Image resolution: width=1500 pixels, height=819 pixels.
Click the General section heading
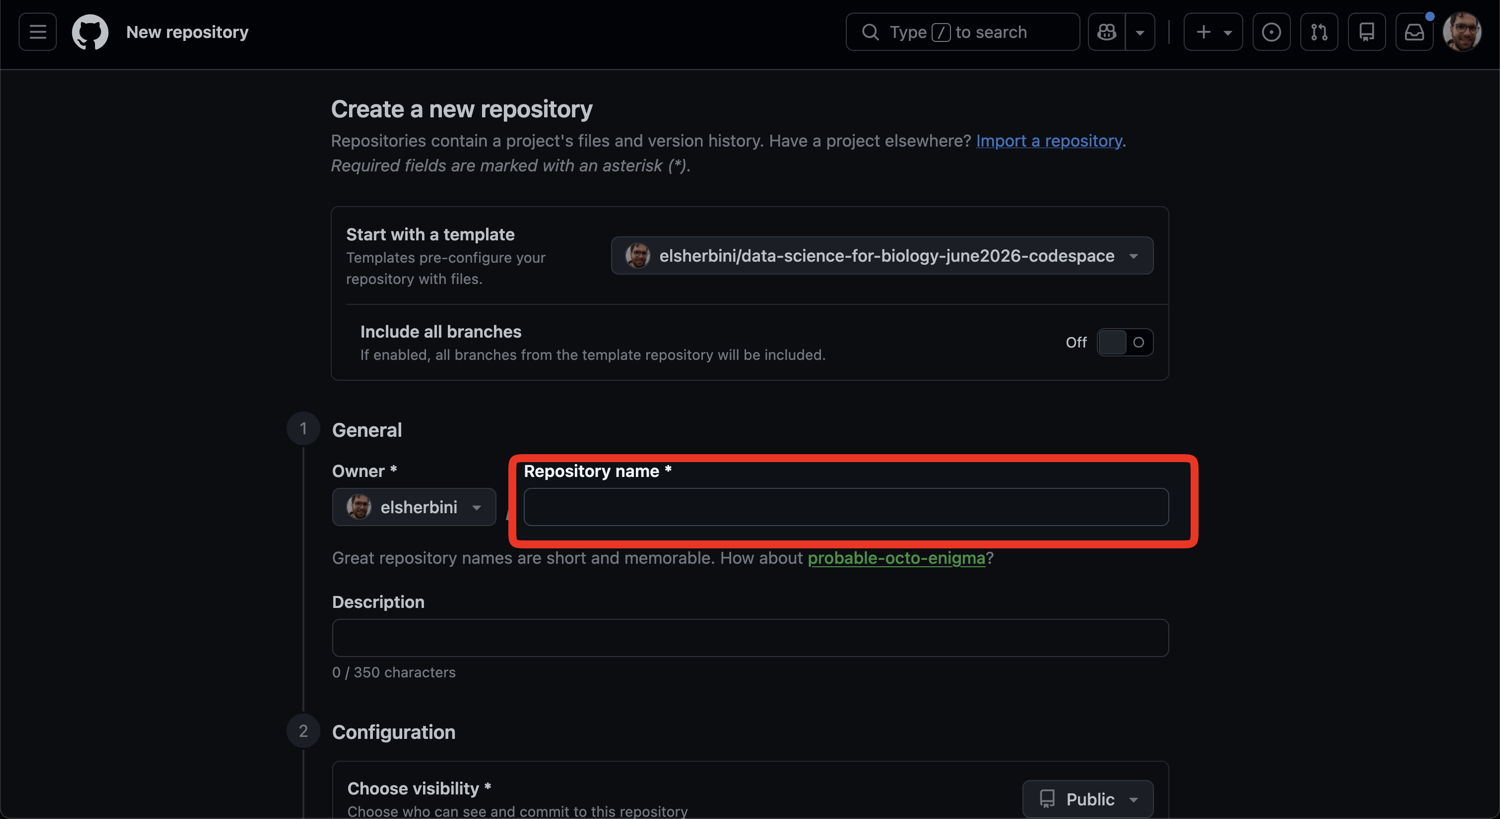pyautogui.click(x=367, y=430)
